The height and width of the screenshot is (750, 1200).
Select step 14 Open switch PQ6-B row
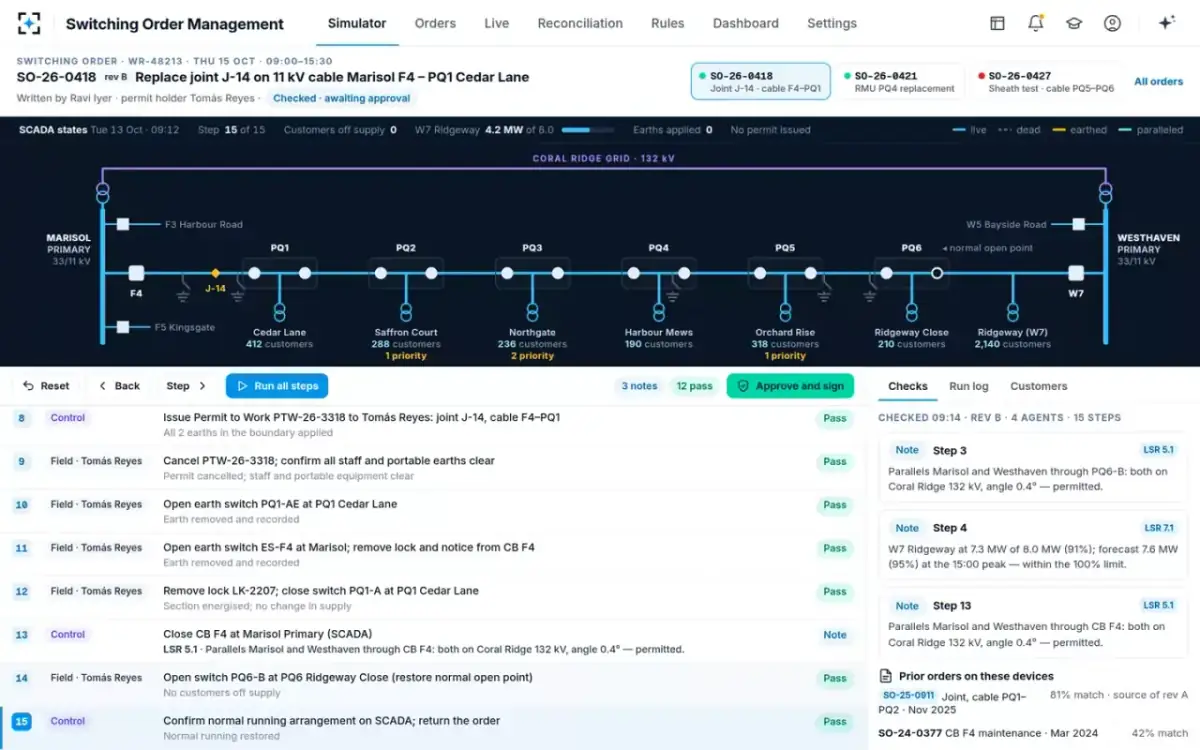pyautogui.click(x=433, y=684)
